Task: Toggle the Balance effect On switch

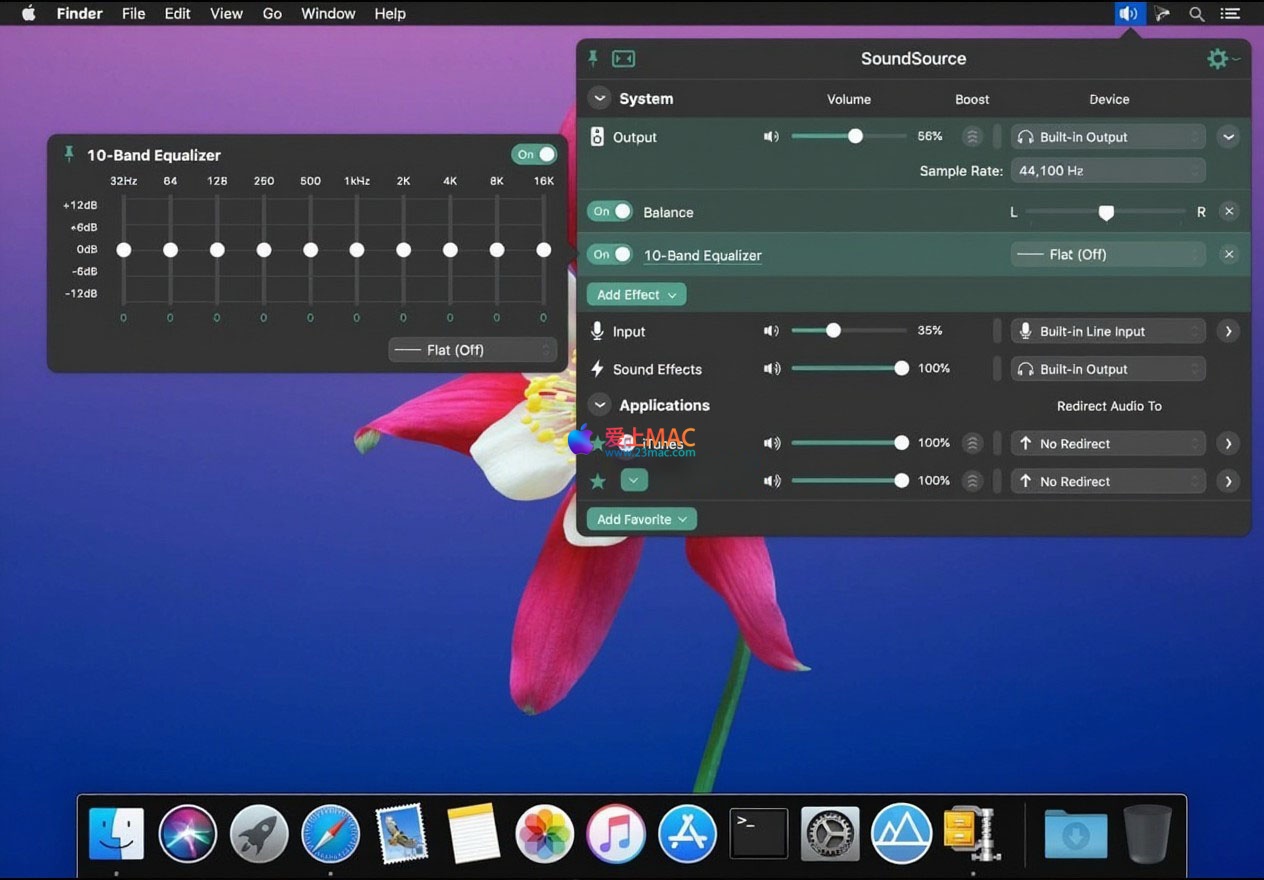Action: (x=610, y=212)
